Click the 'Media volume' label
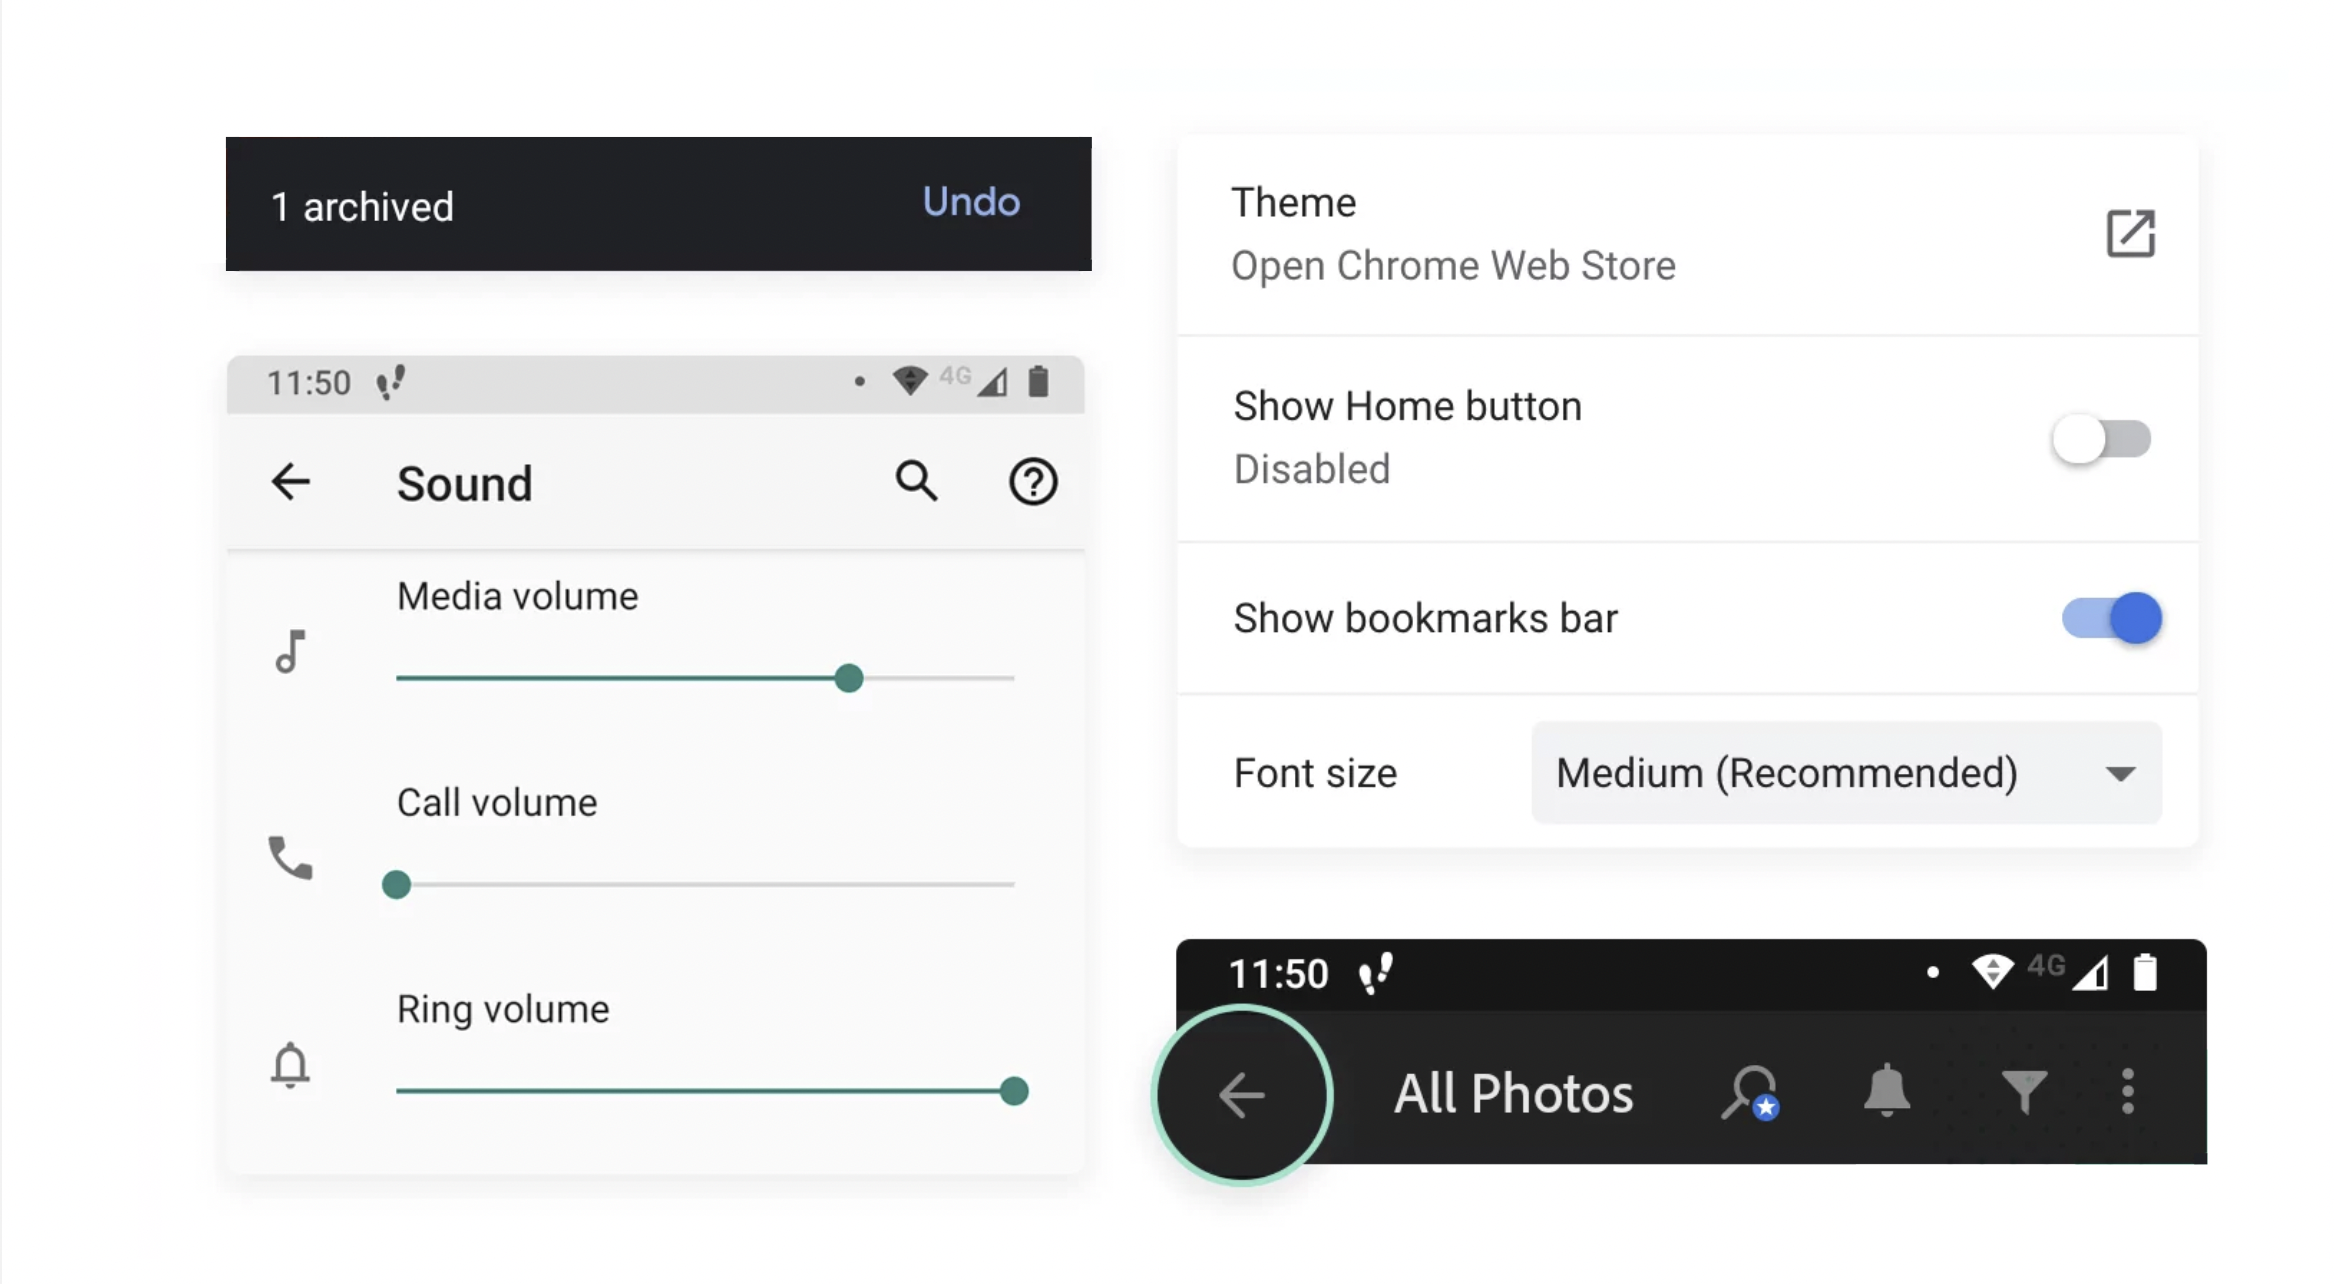The height and width of the screenshot is (1284, 2334). pos(518,597)
